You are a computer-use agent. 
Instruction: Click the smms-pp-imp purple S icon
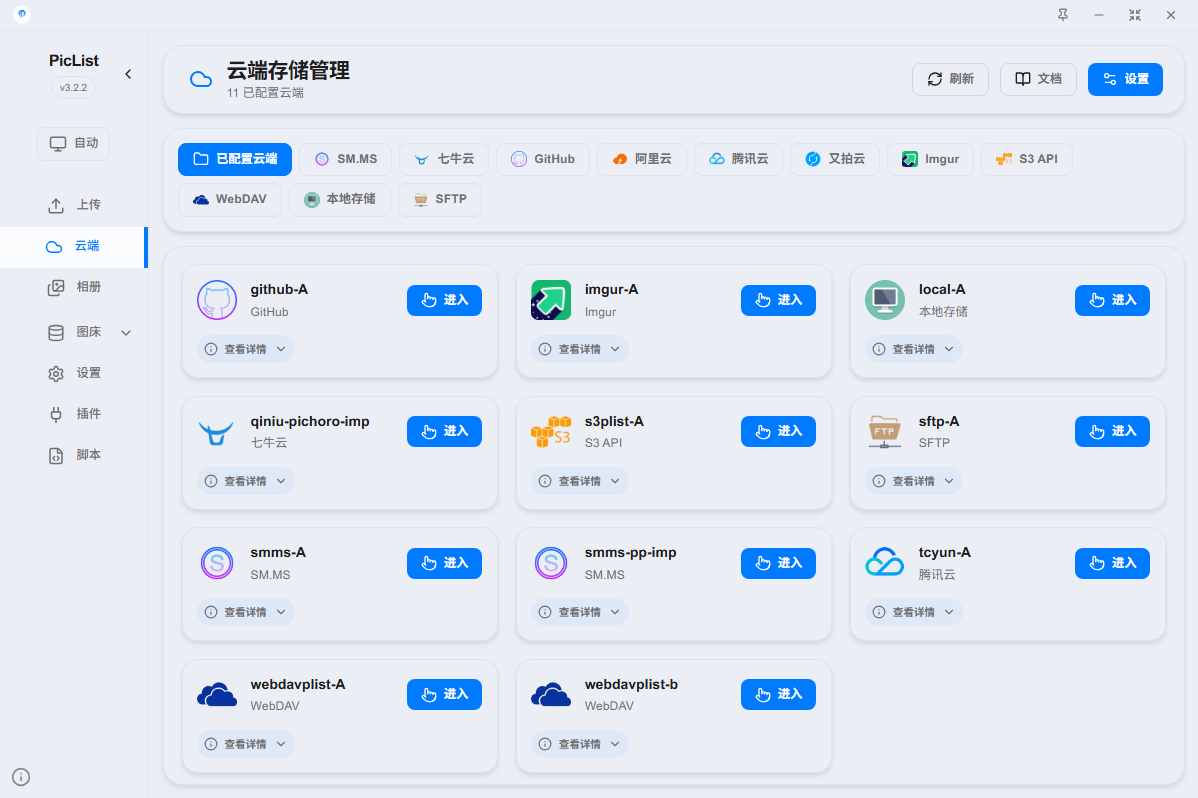(x=551, y=563)
